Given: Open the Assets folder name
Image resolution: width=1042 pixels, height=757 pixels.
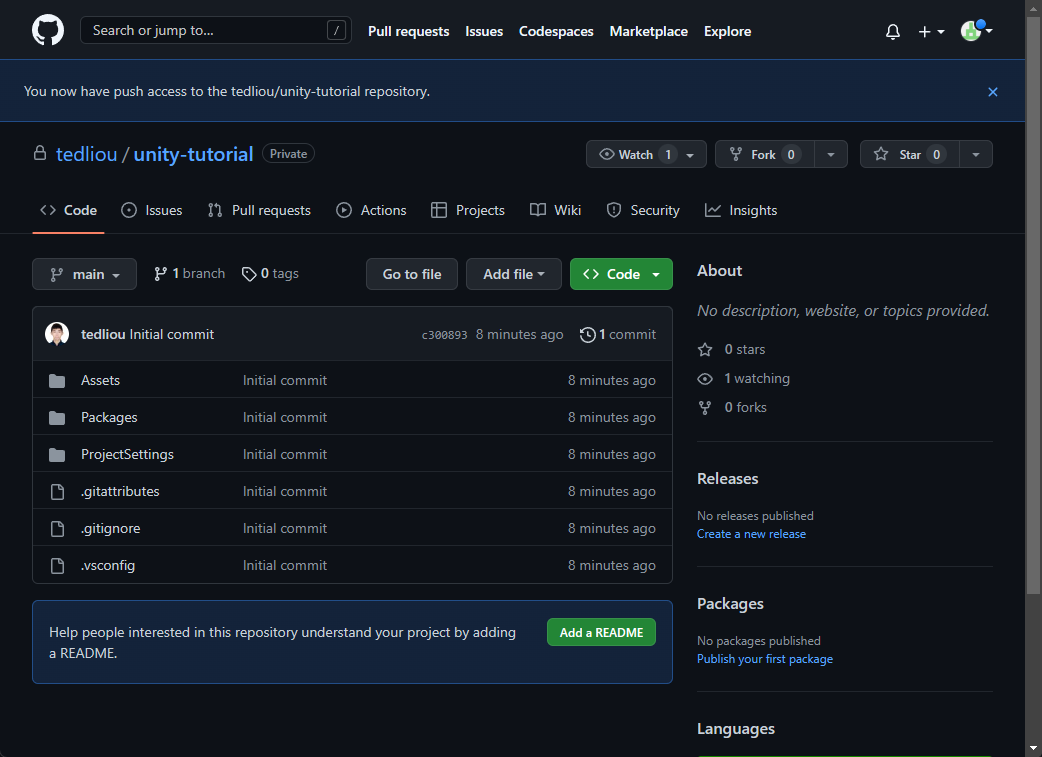Looking at the screenshot, I should (100, 381).
